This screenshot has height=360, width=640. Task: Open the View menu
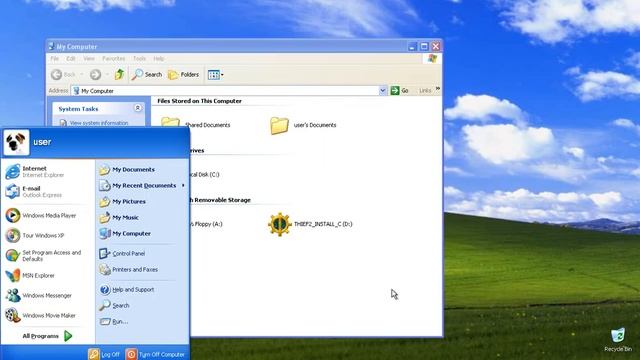pyautogui.click(x=89, y=59)
